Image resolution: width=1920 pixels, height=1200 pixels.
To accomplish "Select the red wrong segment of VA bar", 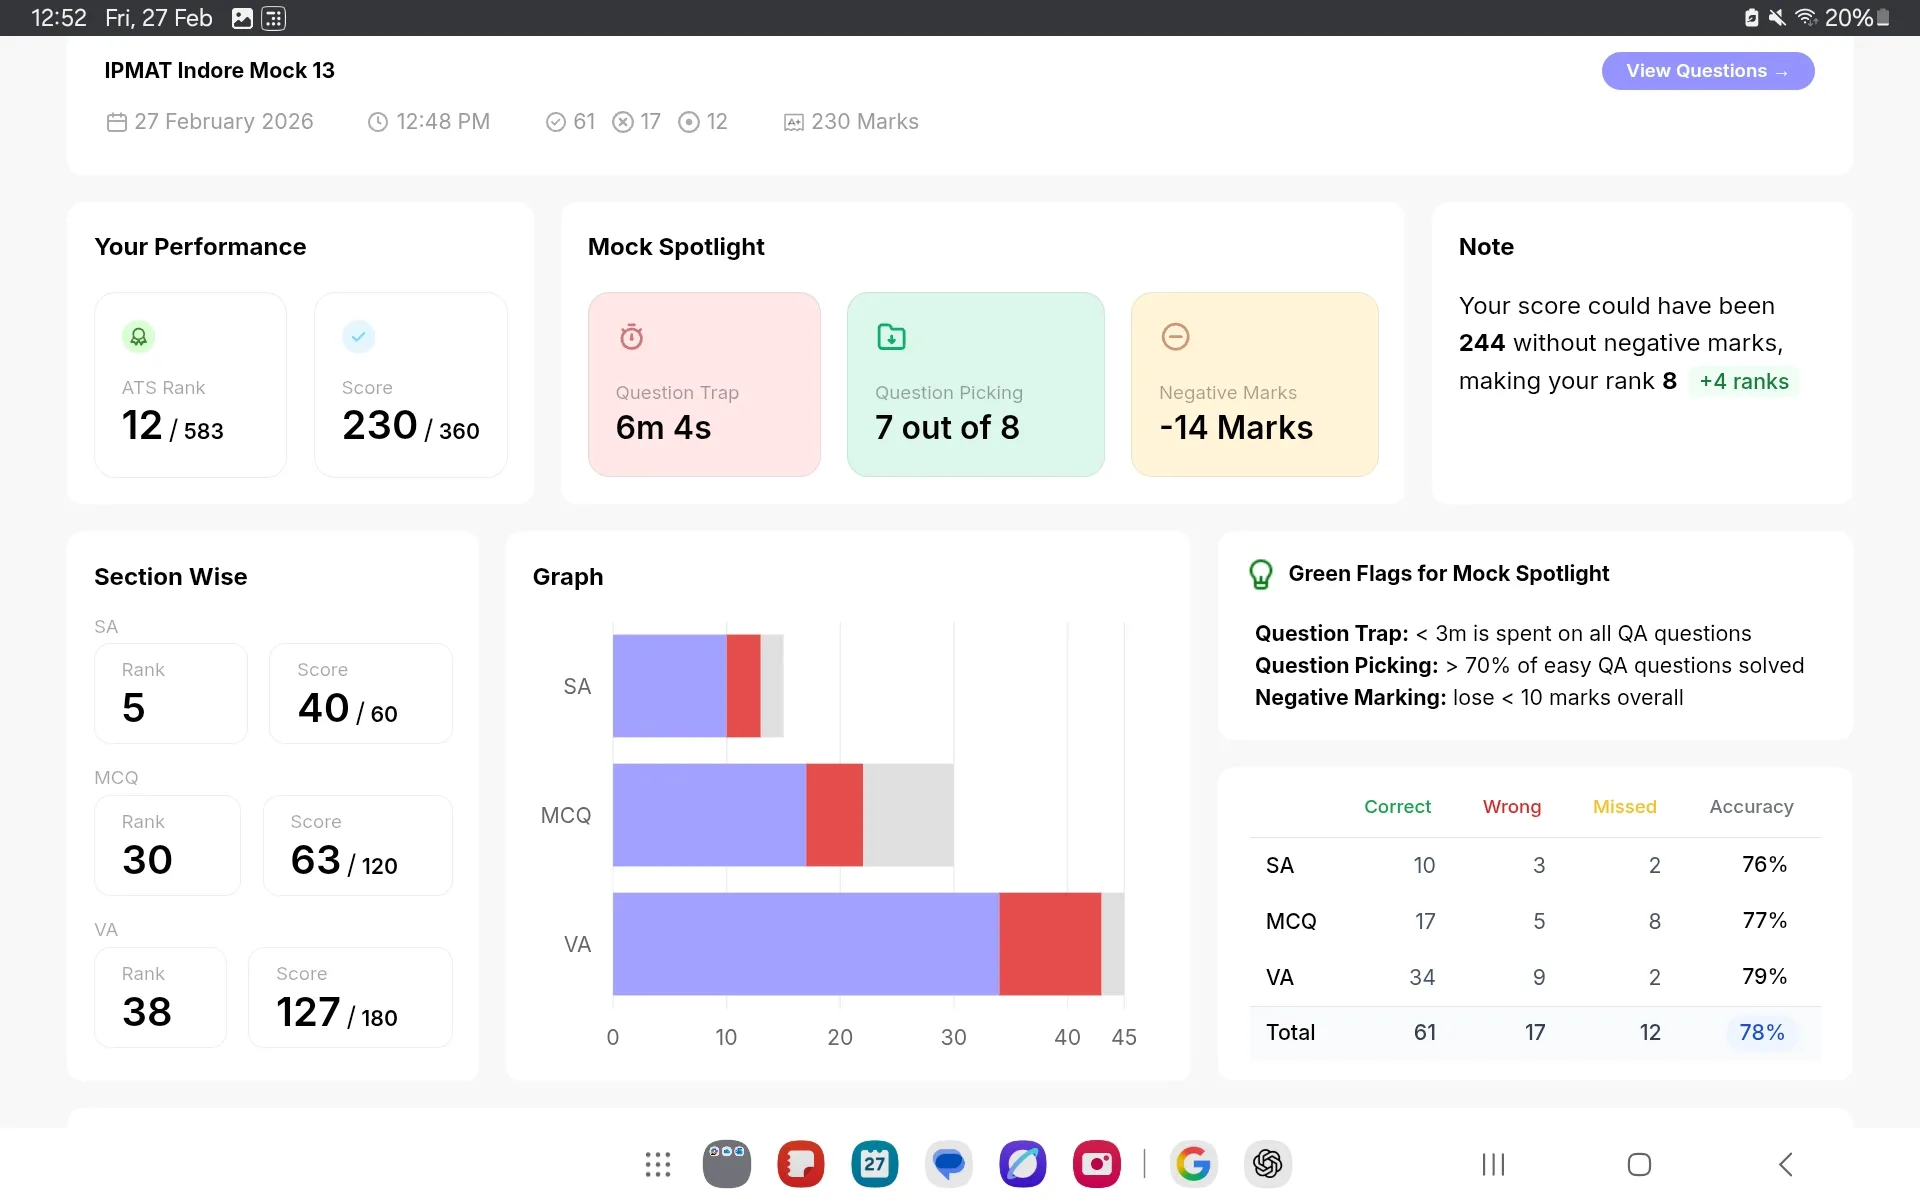I will (1050, 944).
